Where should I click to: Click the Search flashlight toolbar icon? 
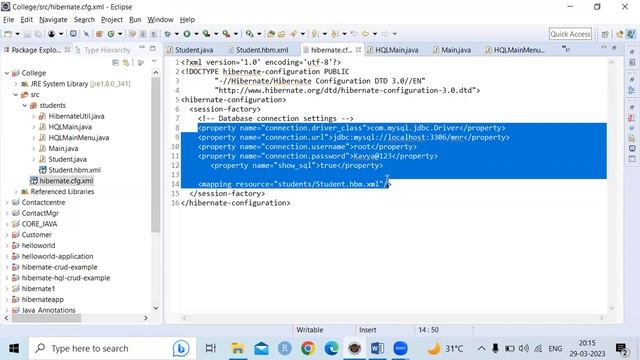tap(293, 34)
